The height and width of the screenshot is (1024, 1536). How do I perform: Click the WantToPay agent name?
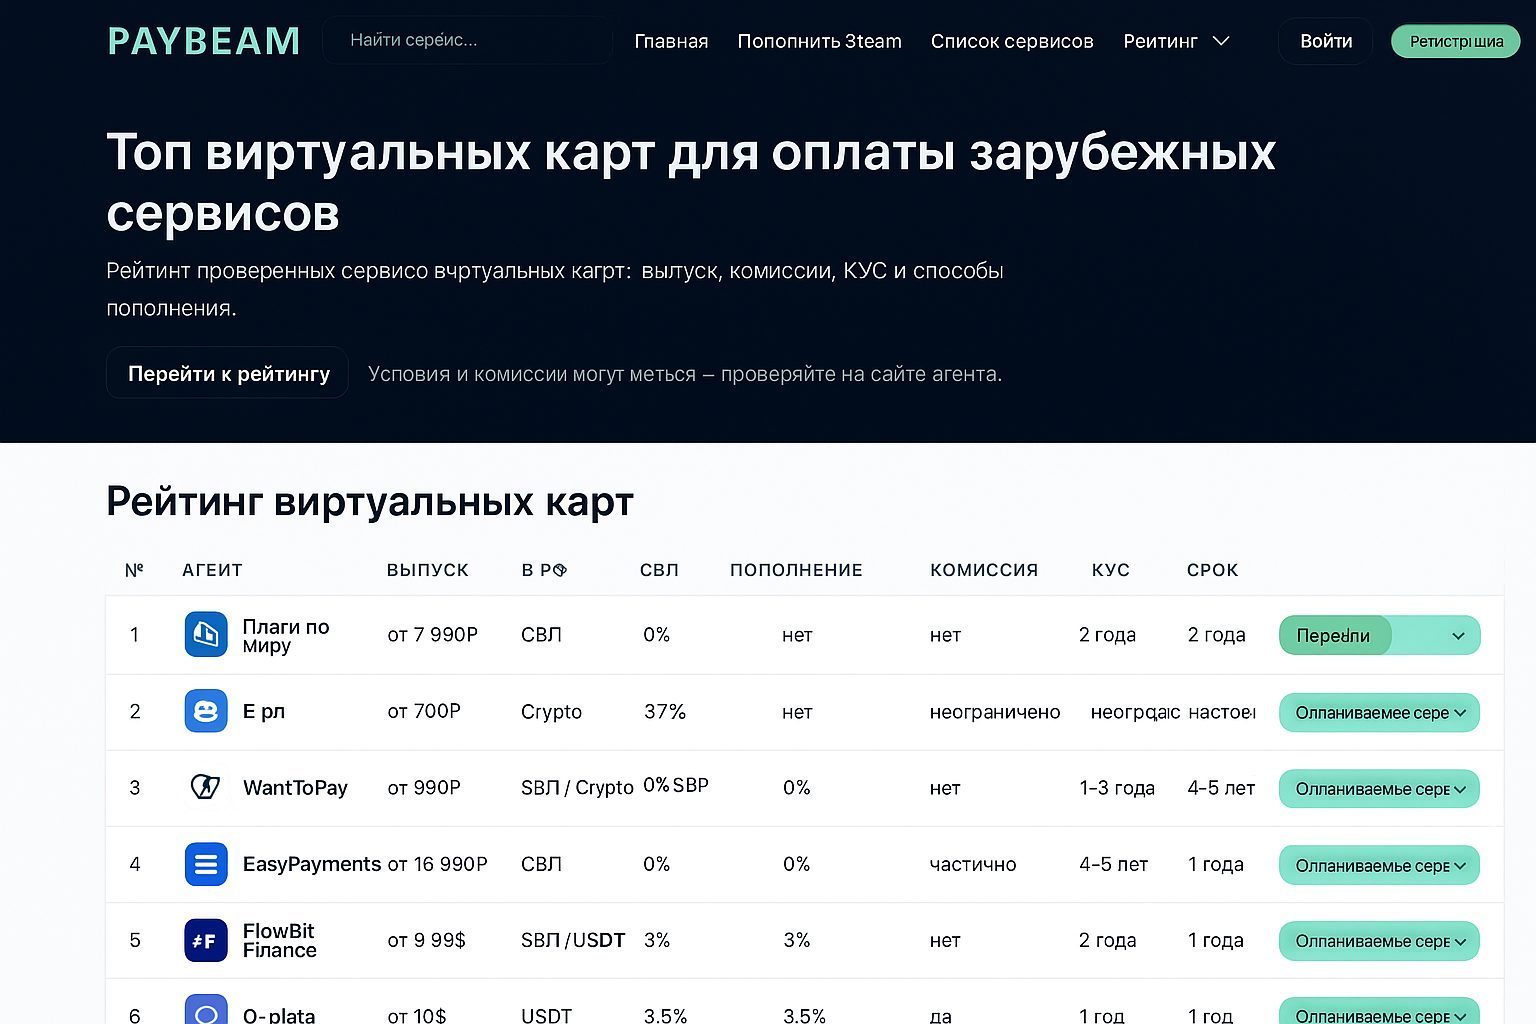[x=295, y=788]
